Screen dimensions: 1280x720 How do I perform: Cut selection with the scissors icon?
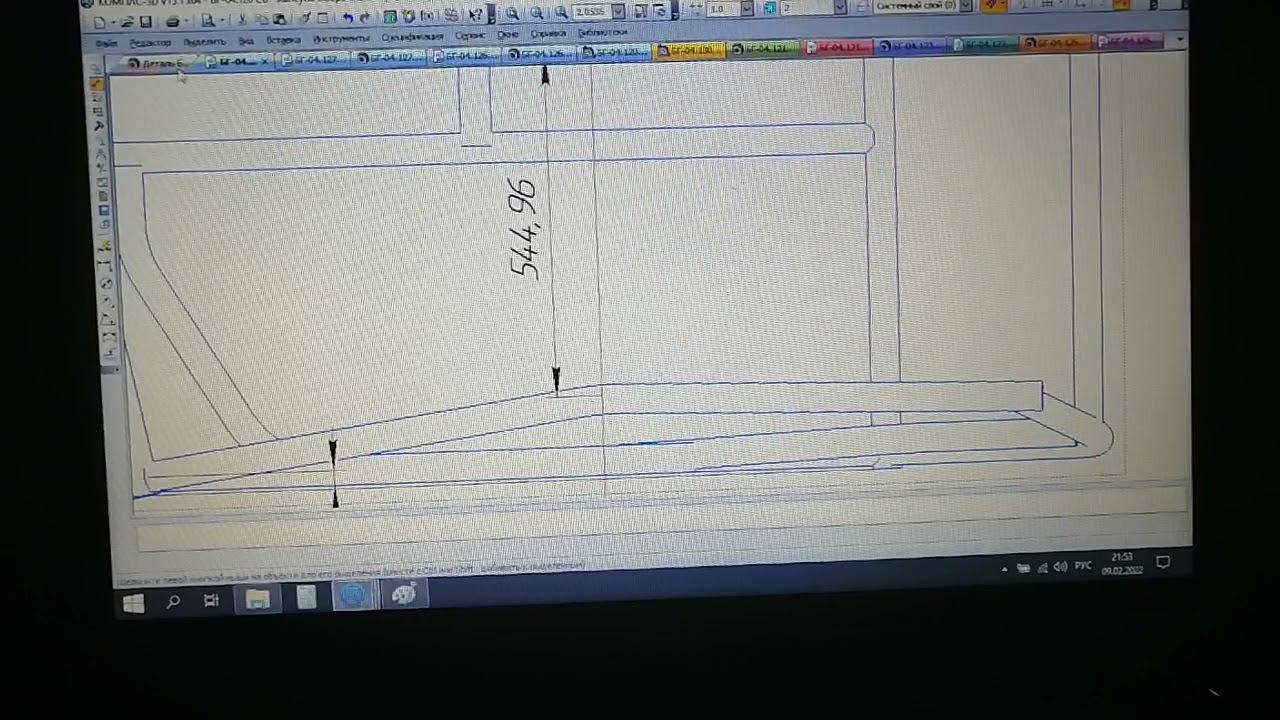(242, 19)
